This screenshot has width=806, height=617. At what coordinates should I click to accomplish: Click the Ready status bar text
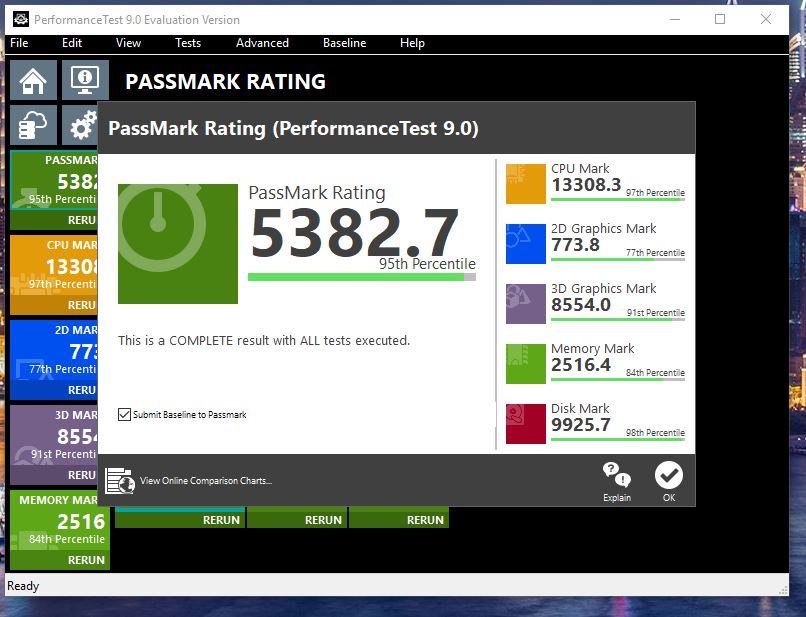[x=23, y=586]
